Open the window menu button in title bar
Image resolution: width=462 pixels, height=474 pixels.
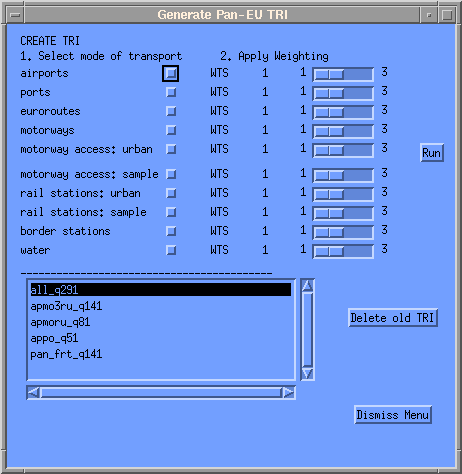[15, 15]
